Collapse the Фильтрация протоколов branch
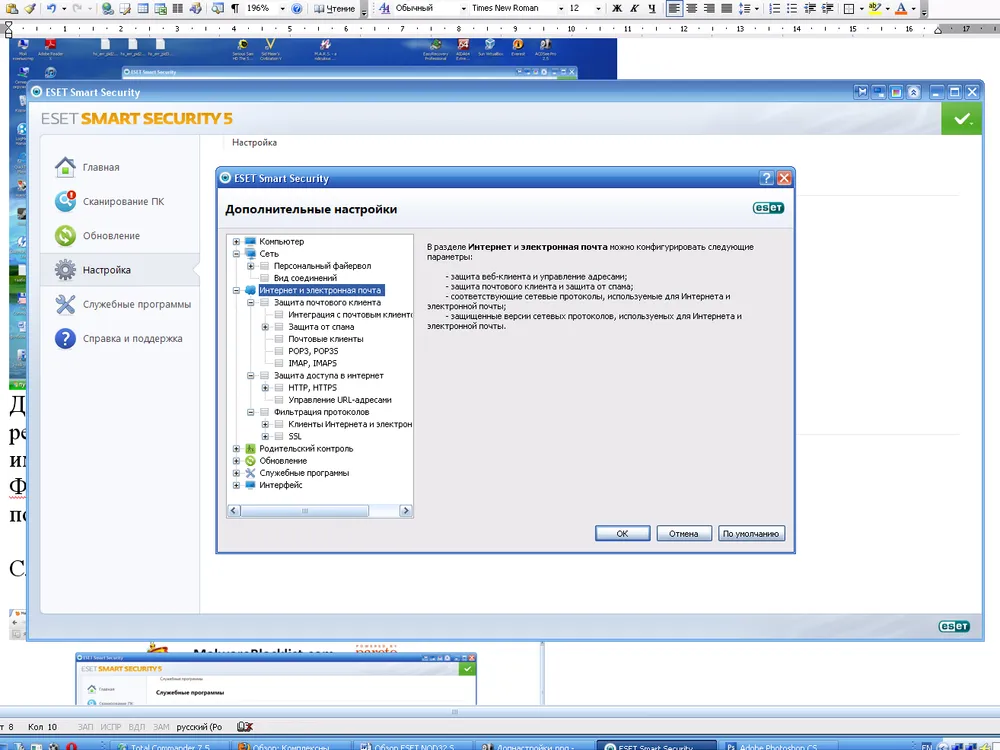1000x750 pixels. [x=251, y=412]
